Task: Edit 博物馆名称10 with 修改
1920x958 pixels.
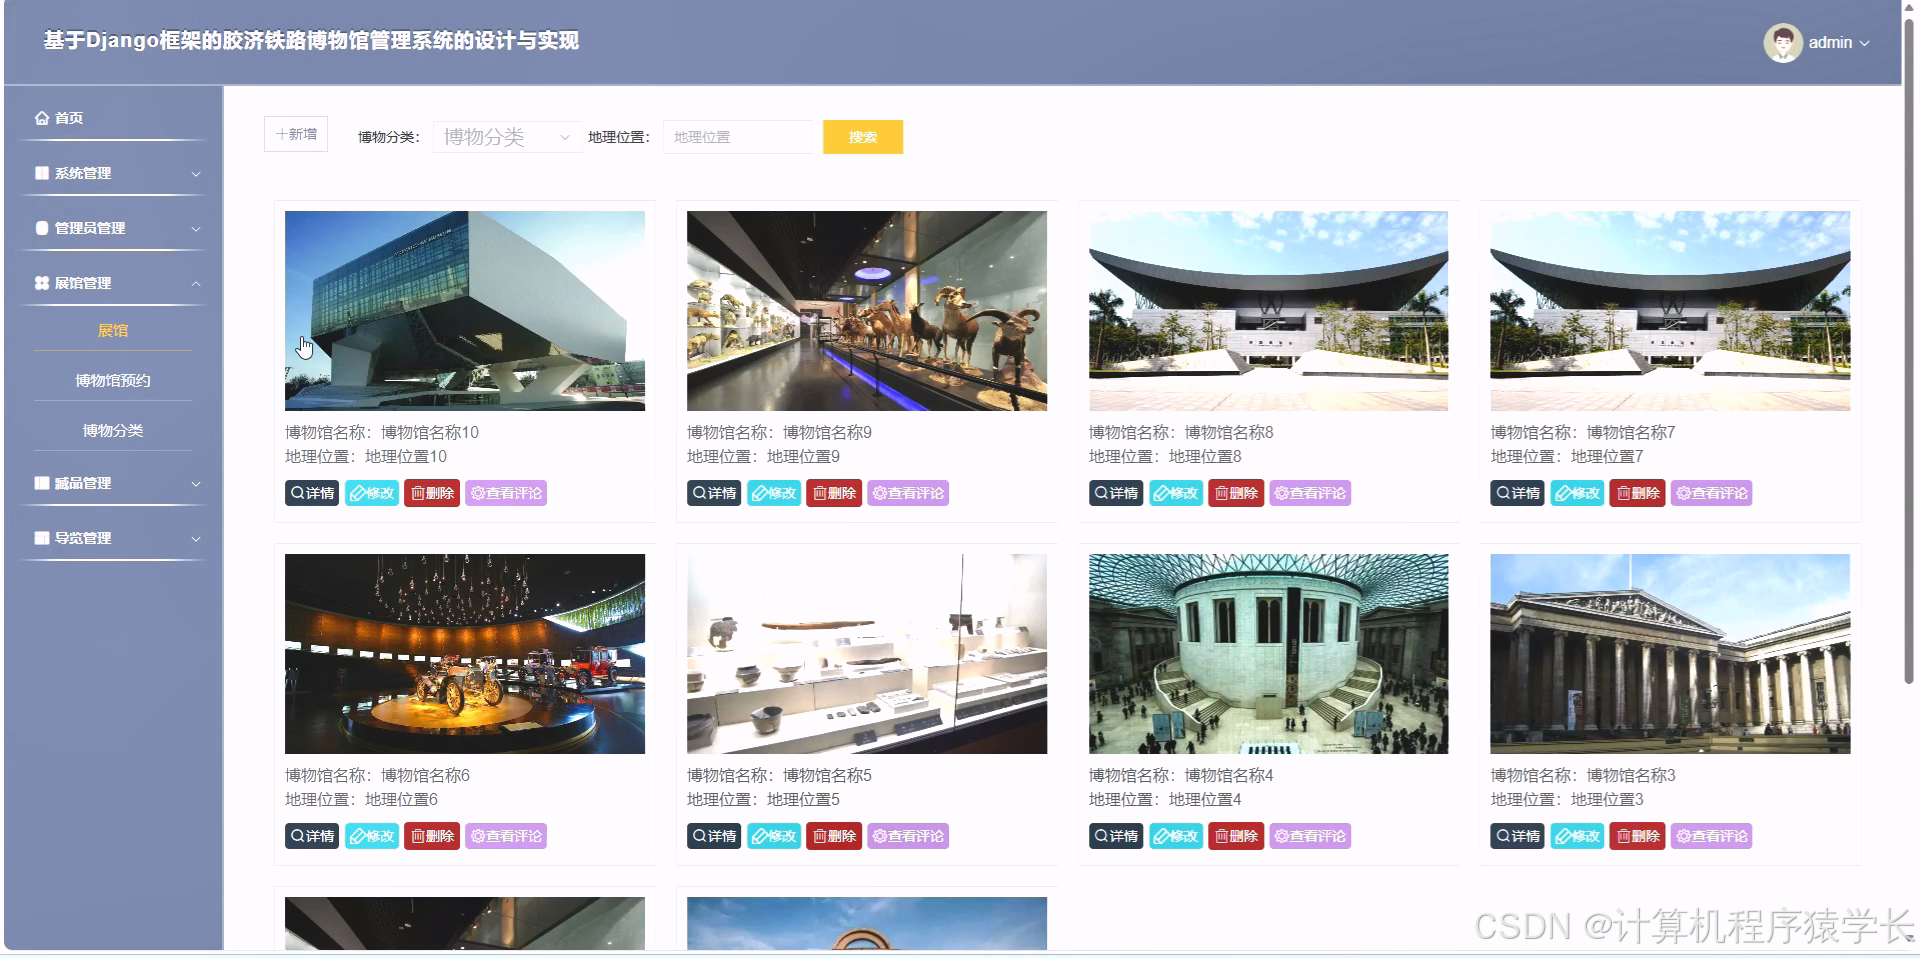Action: pyautogui.click(x=372, y=493)
